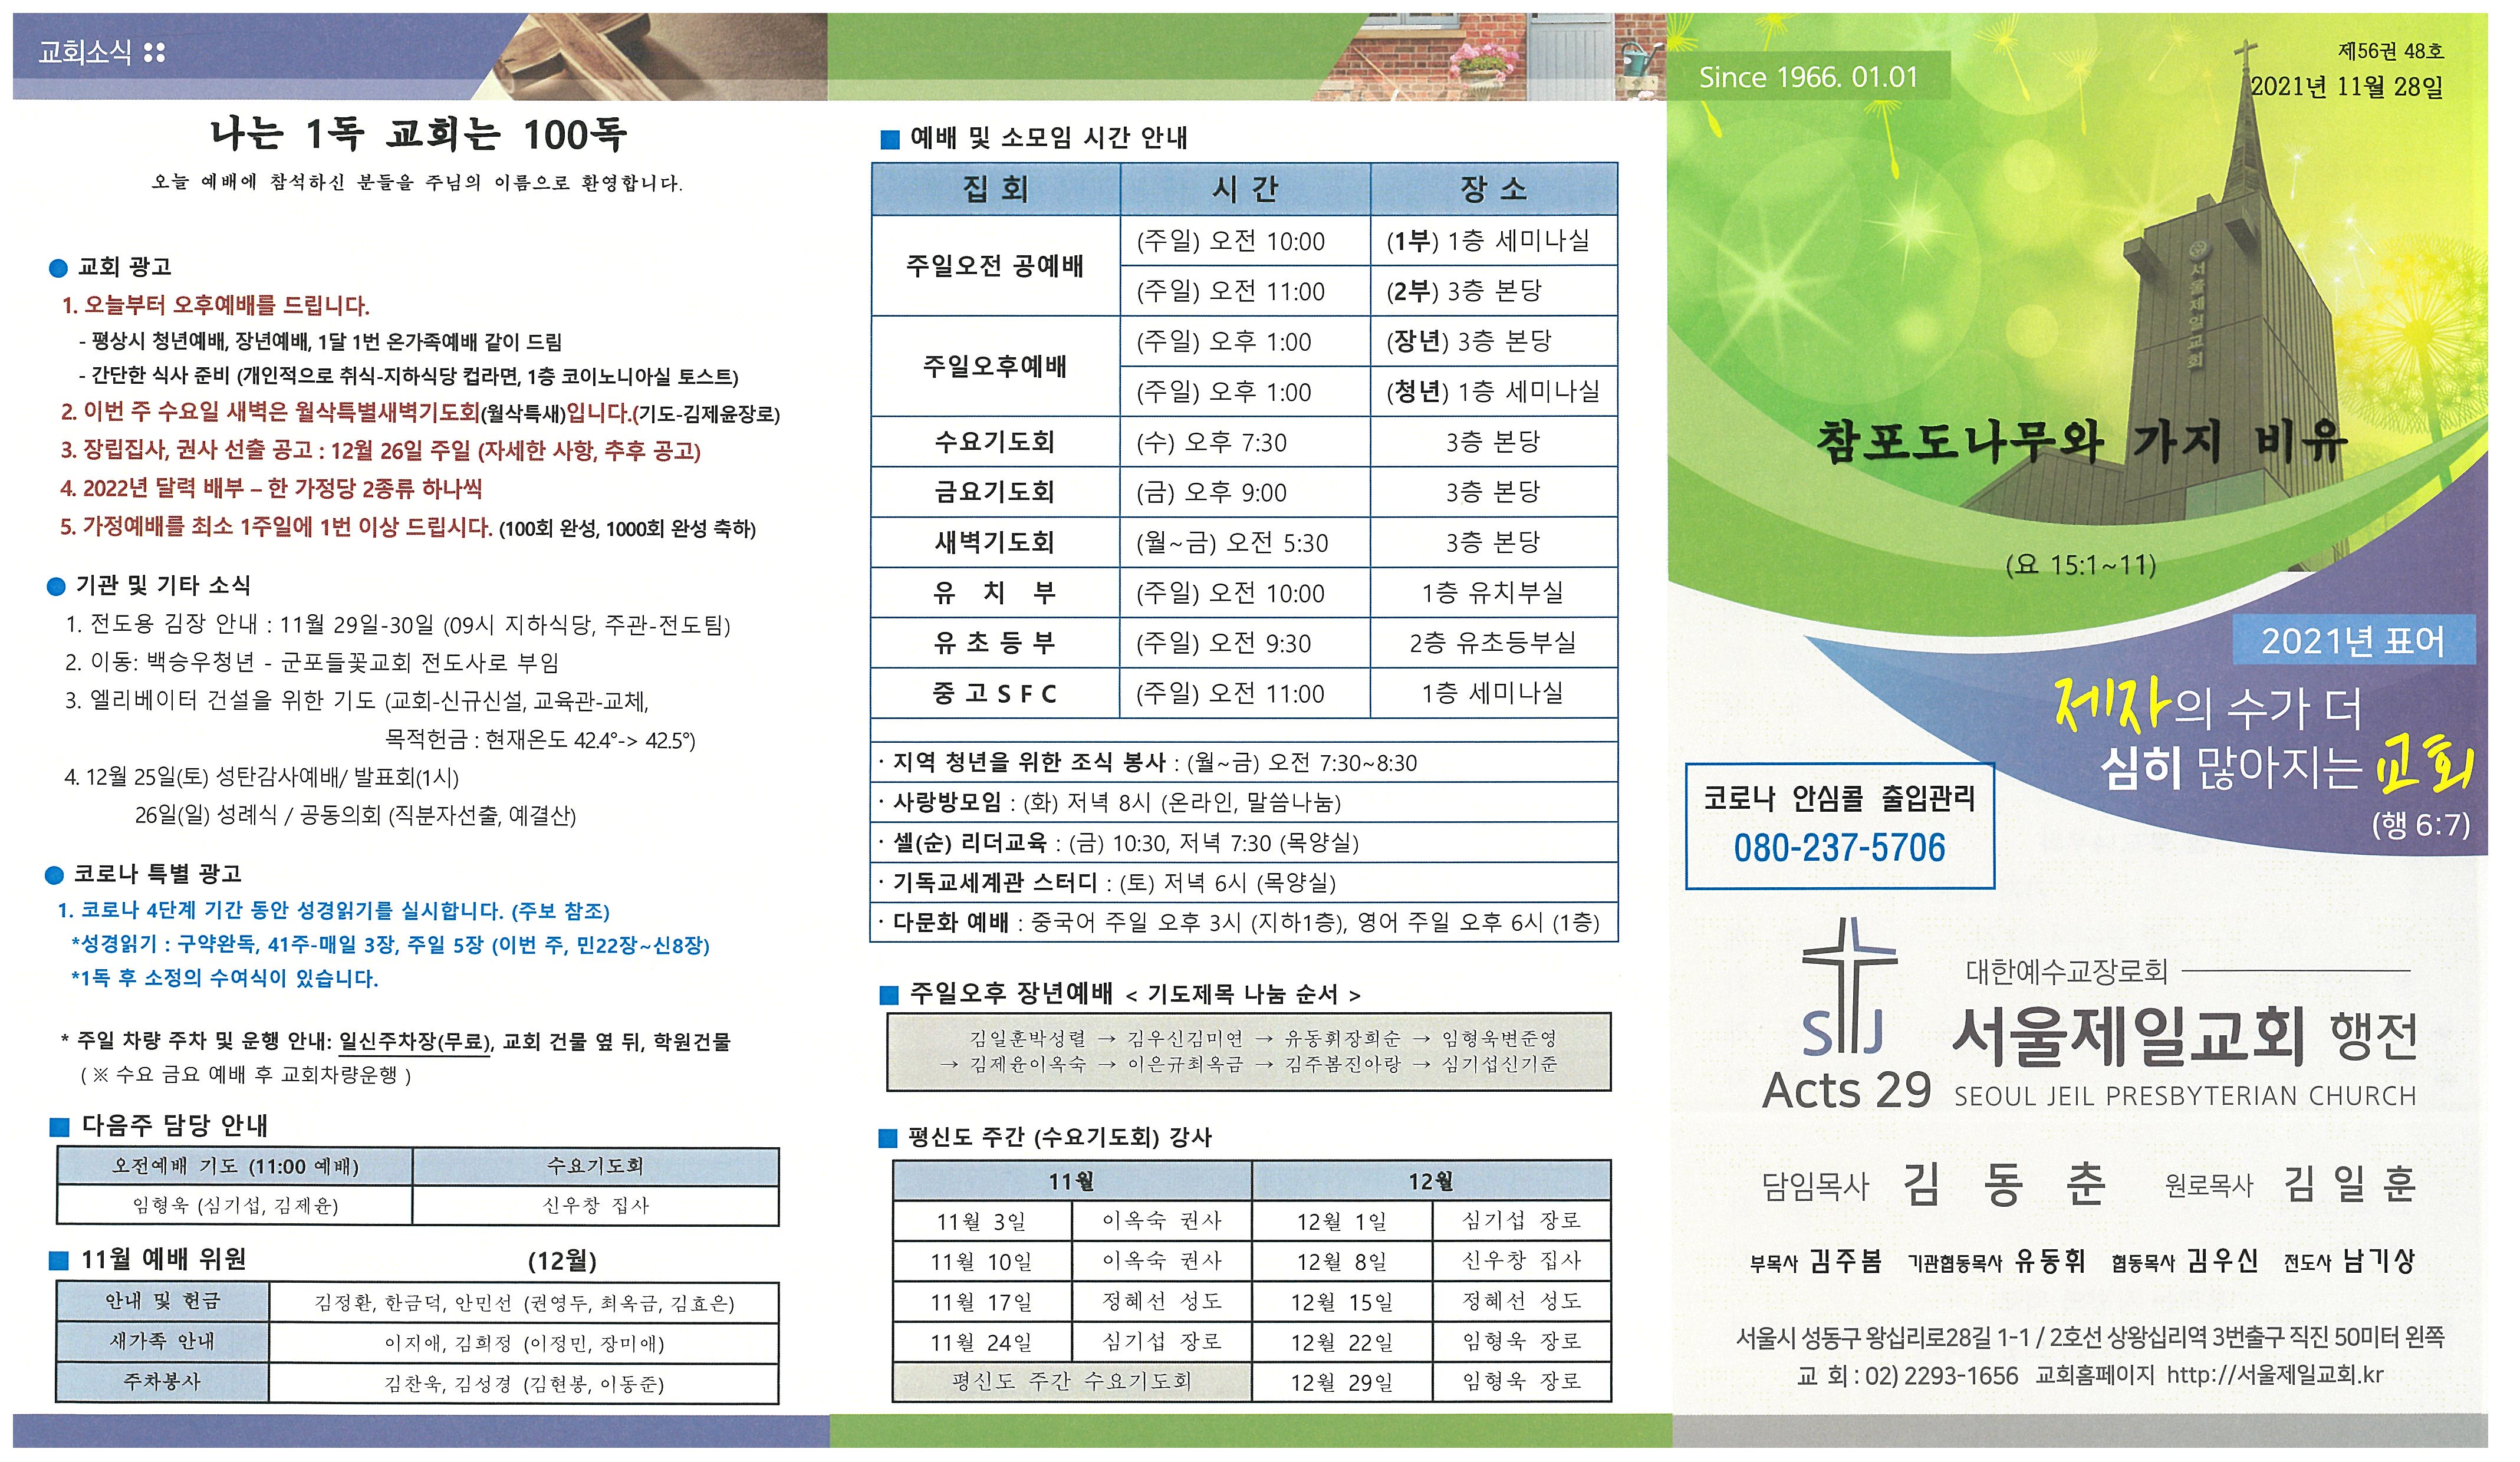Click the '오전예배 기도 (11:00 예배)' header
Image resolution: width=2520 pixels, height=1462 pixels.
[236, 1168]
